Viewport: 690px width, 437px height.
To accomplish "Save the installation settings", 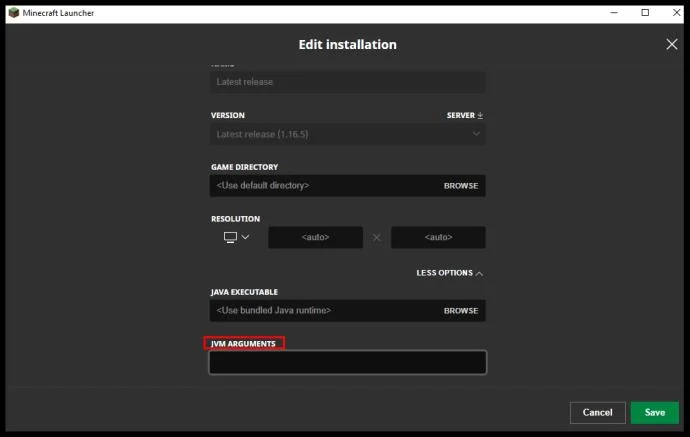I will click(655, 412).
